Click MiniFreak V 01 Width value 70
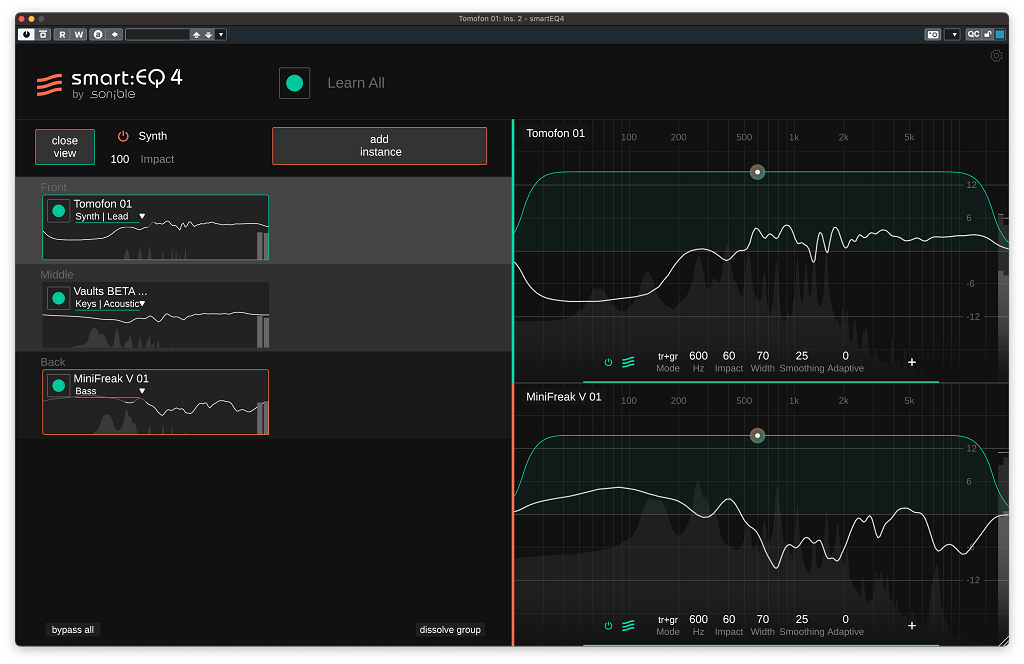1024x664 pixels. 763,619
